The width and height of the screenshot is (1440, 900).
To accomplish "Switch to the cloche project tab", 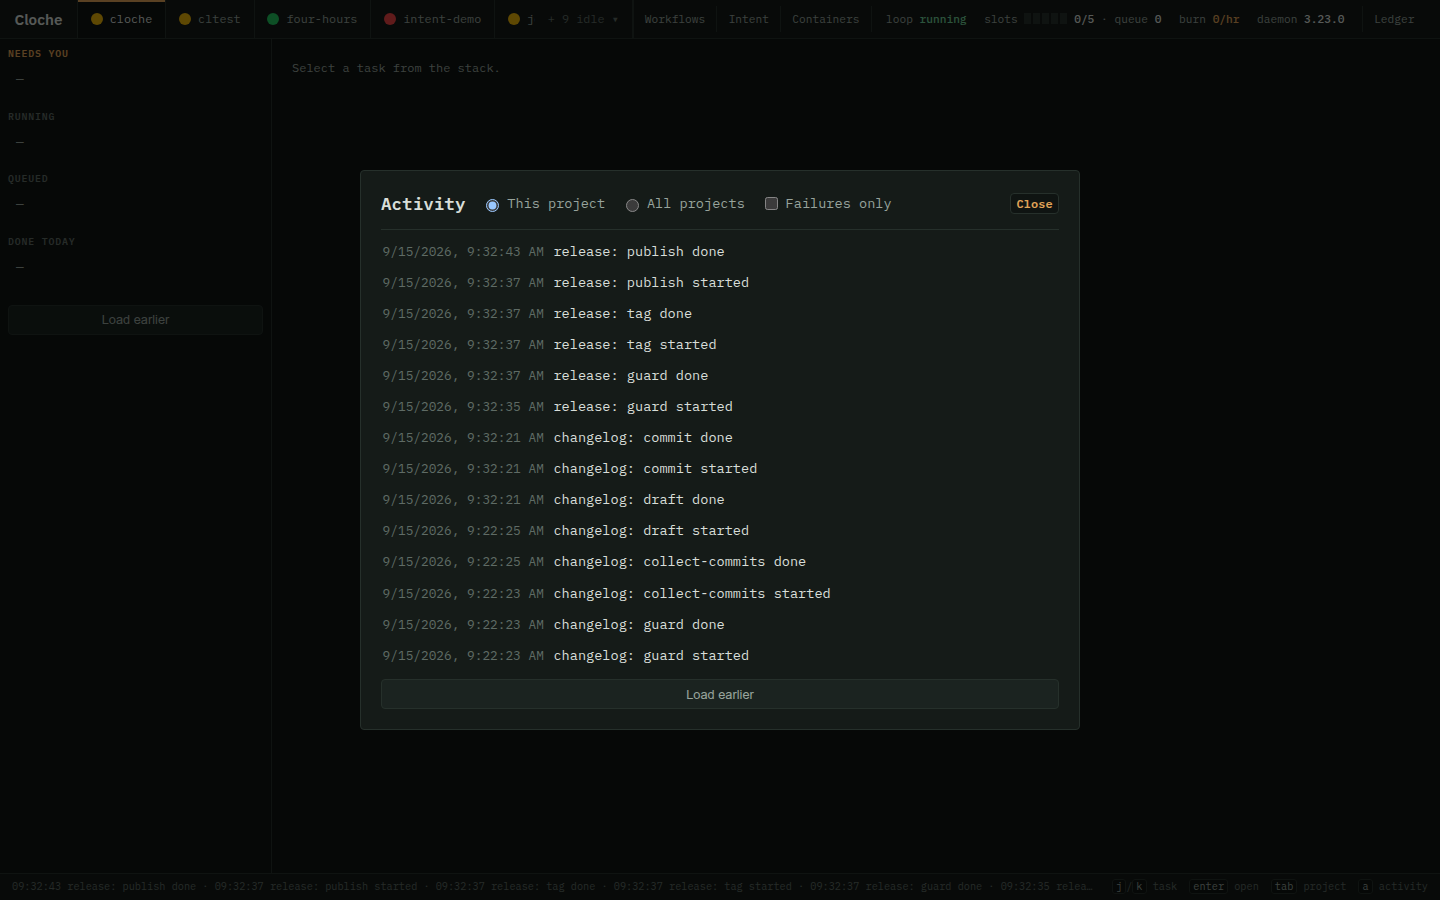I will pyautogui.click(x=121, y=19).
